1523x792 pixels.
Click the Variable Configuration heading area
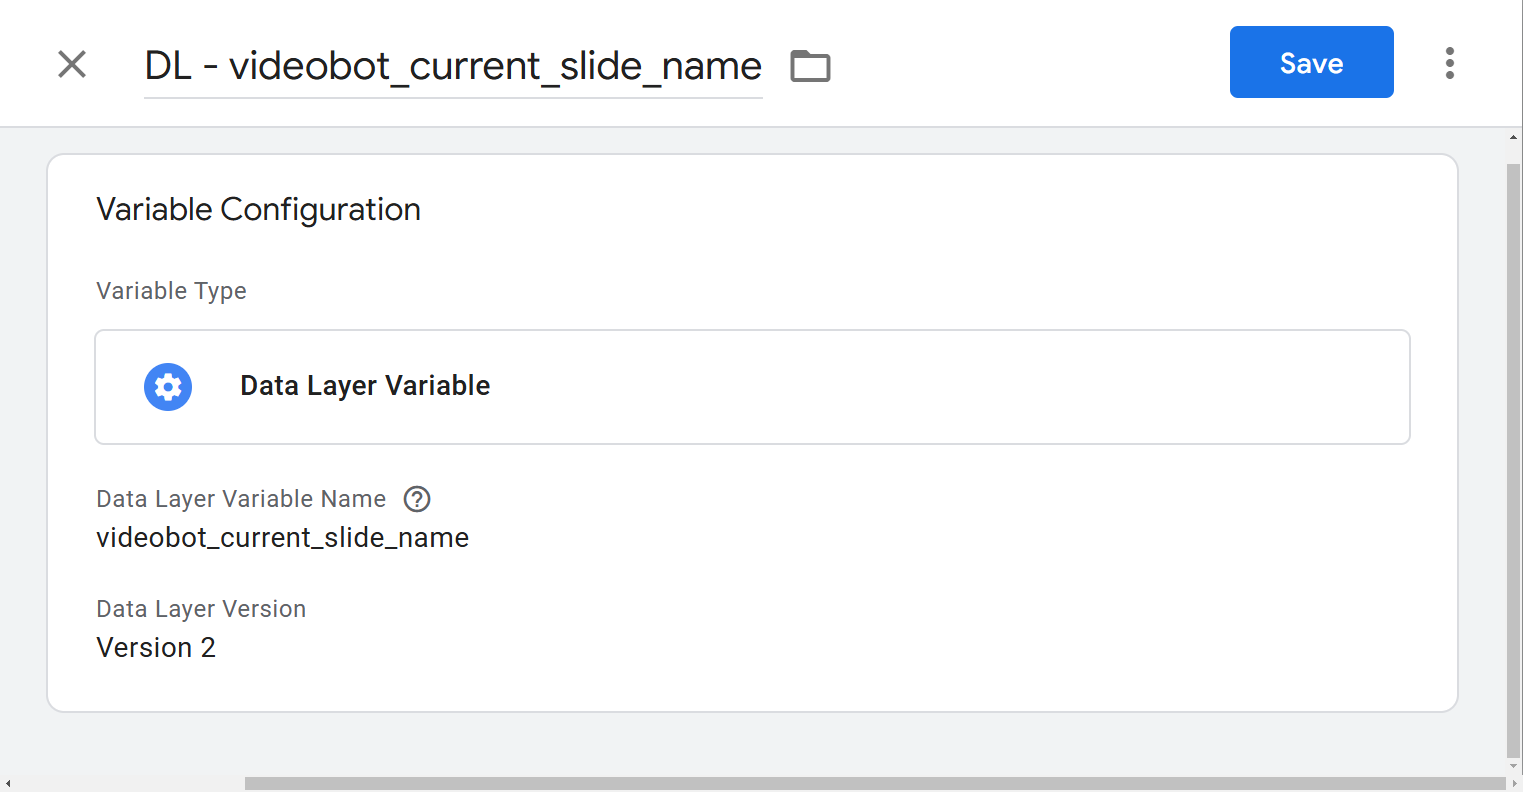[258, 209]
